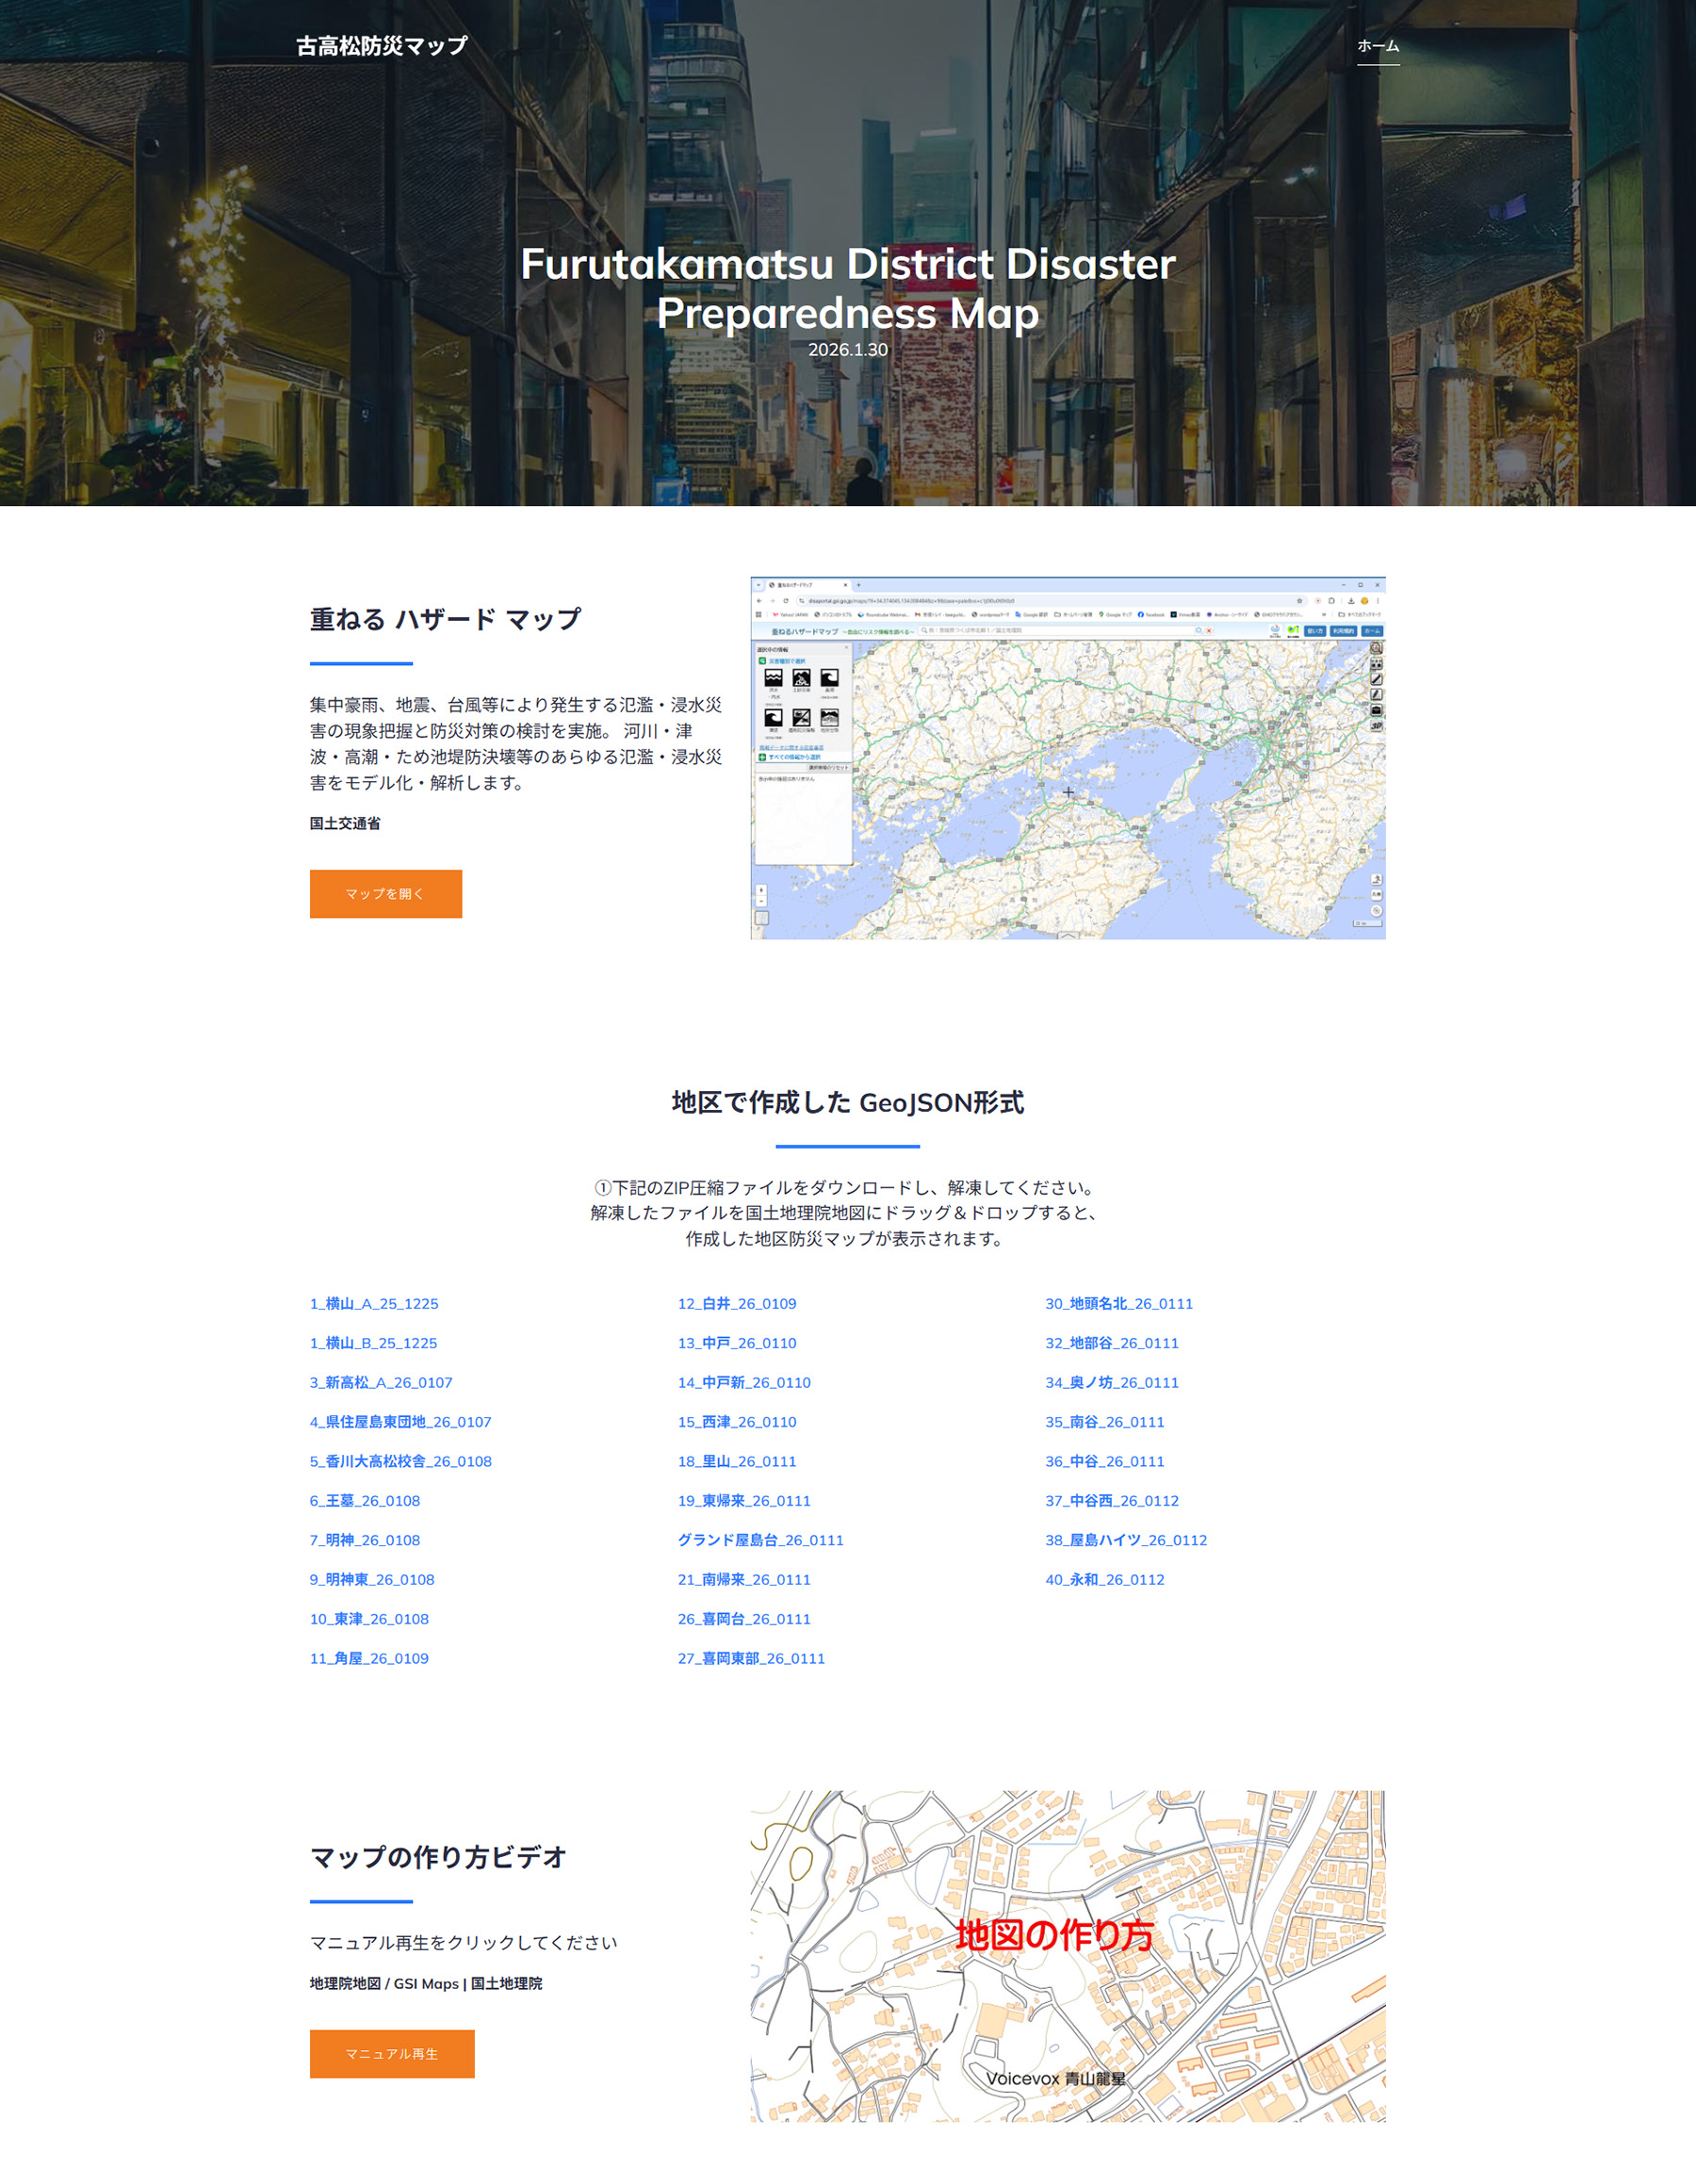The image size is (1696, 2184).
Task: Open the 30_地頭名北_26_0111 link
Action: coord(1118,1303)
